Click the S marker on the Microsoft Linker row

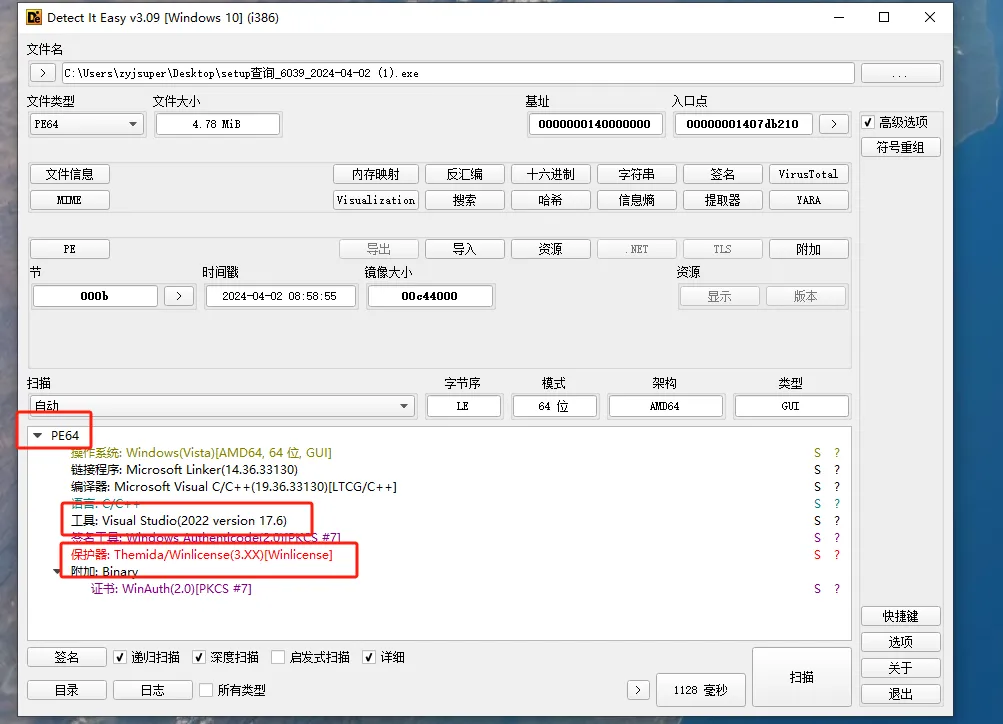817,470
